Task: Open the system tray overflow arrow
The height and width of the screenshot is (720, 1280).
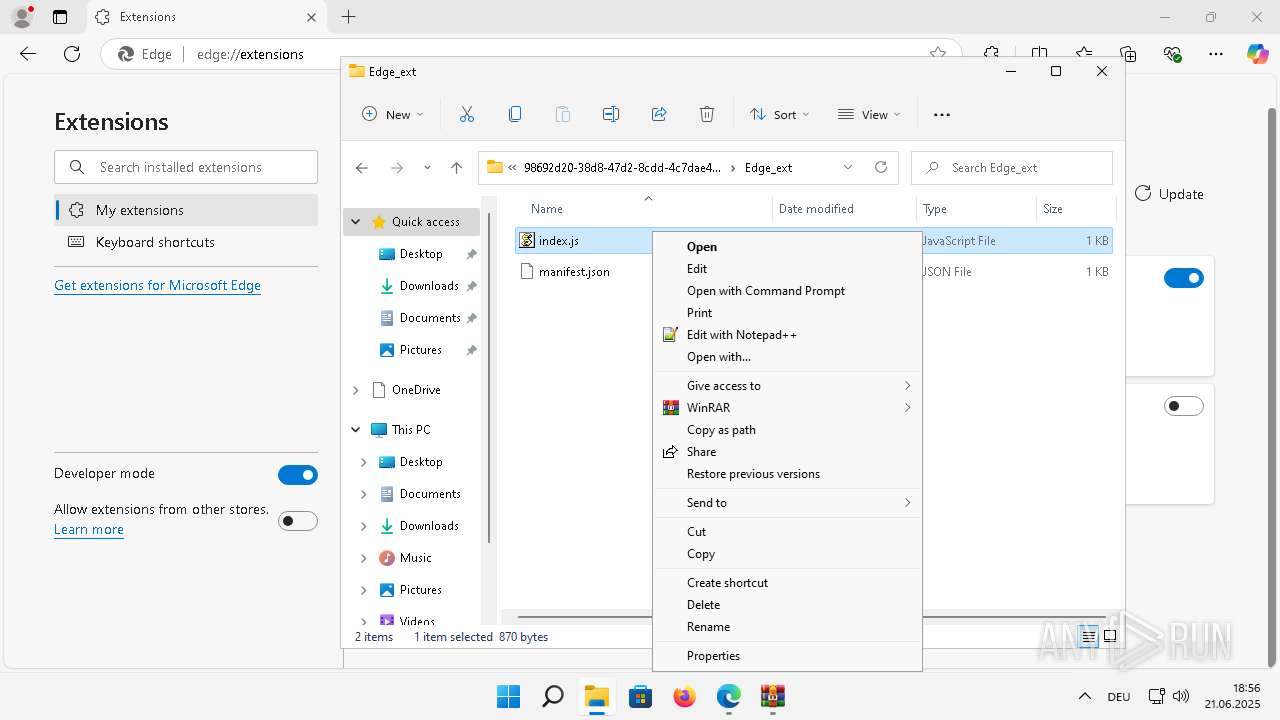Action: click(x=1085, y=696)
